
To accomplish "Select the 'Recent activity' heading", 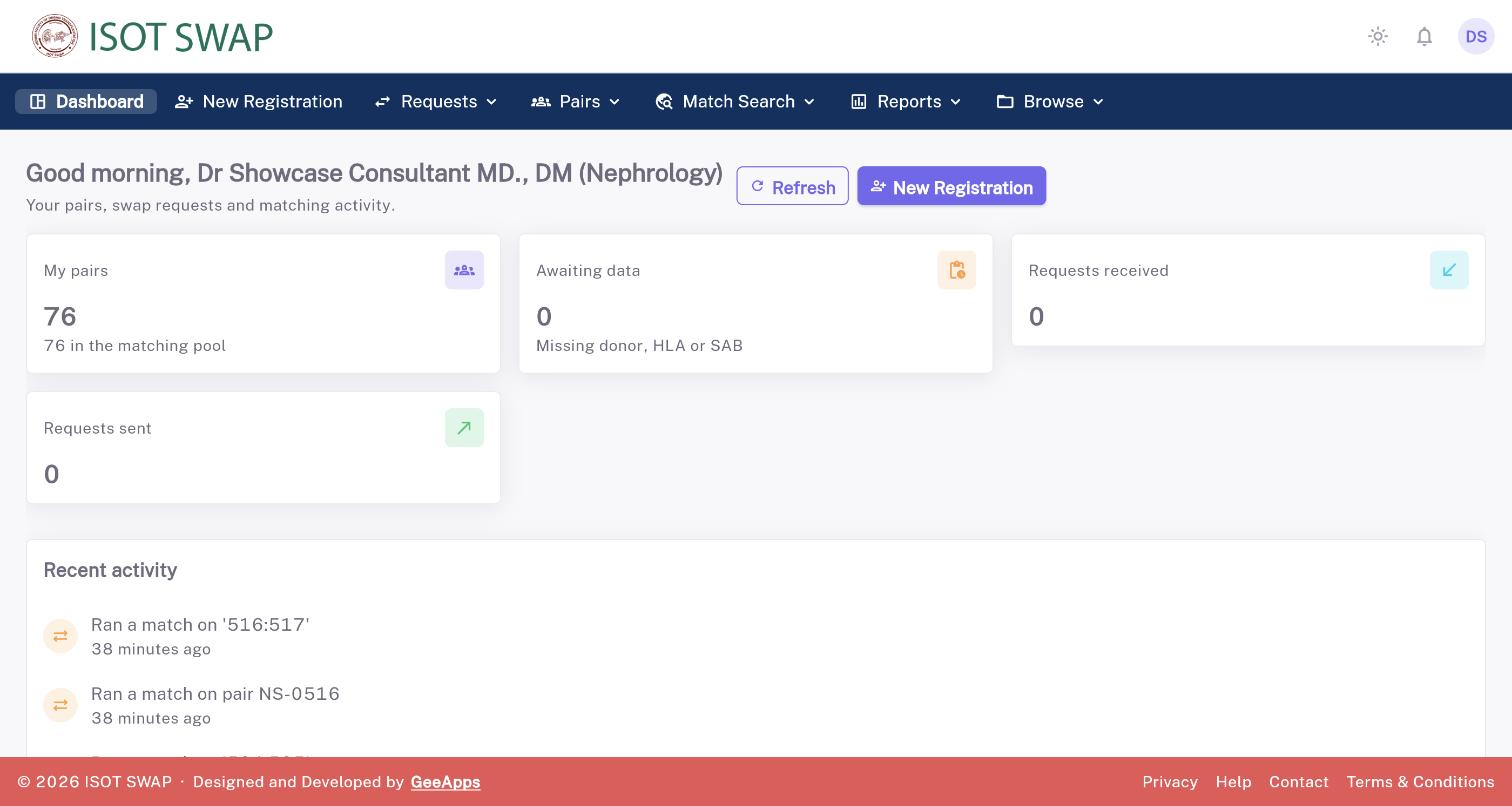I will point(110,570).
